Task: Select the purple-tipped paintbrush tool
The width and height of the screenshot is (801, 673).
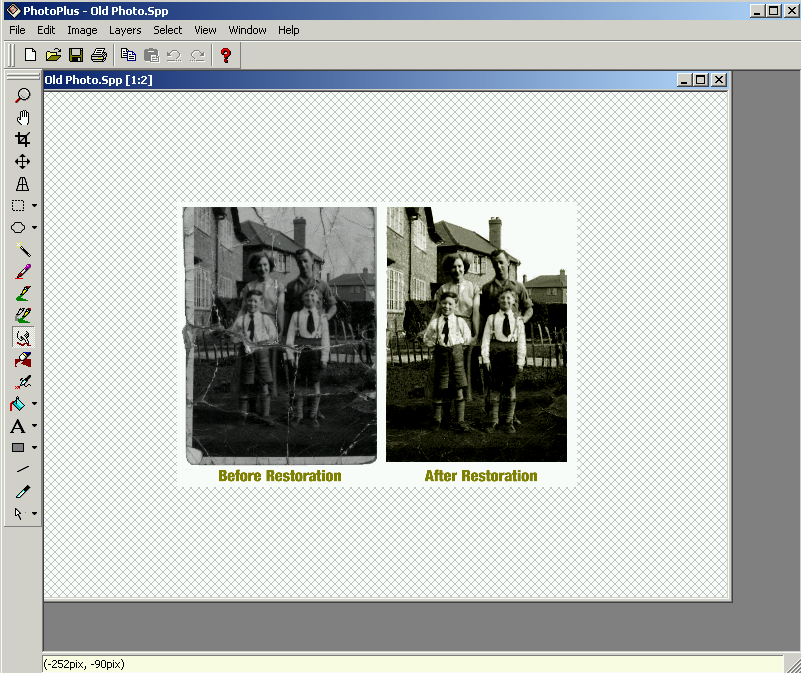Action: click(22, 271)
